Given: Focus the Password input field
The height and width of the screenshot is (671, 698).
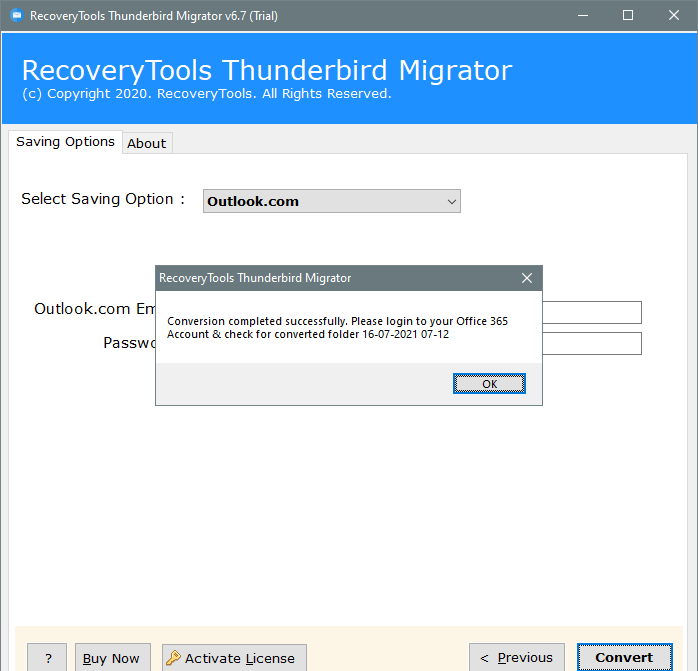Looking at the screenshot, I should pyautogui.click(x=592, y=343).
